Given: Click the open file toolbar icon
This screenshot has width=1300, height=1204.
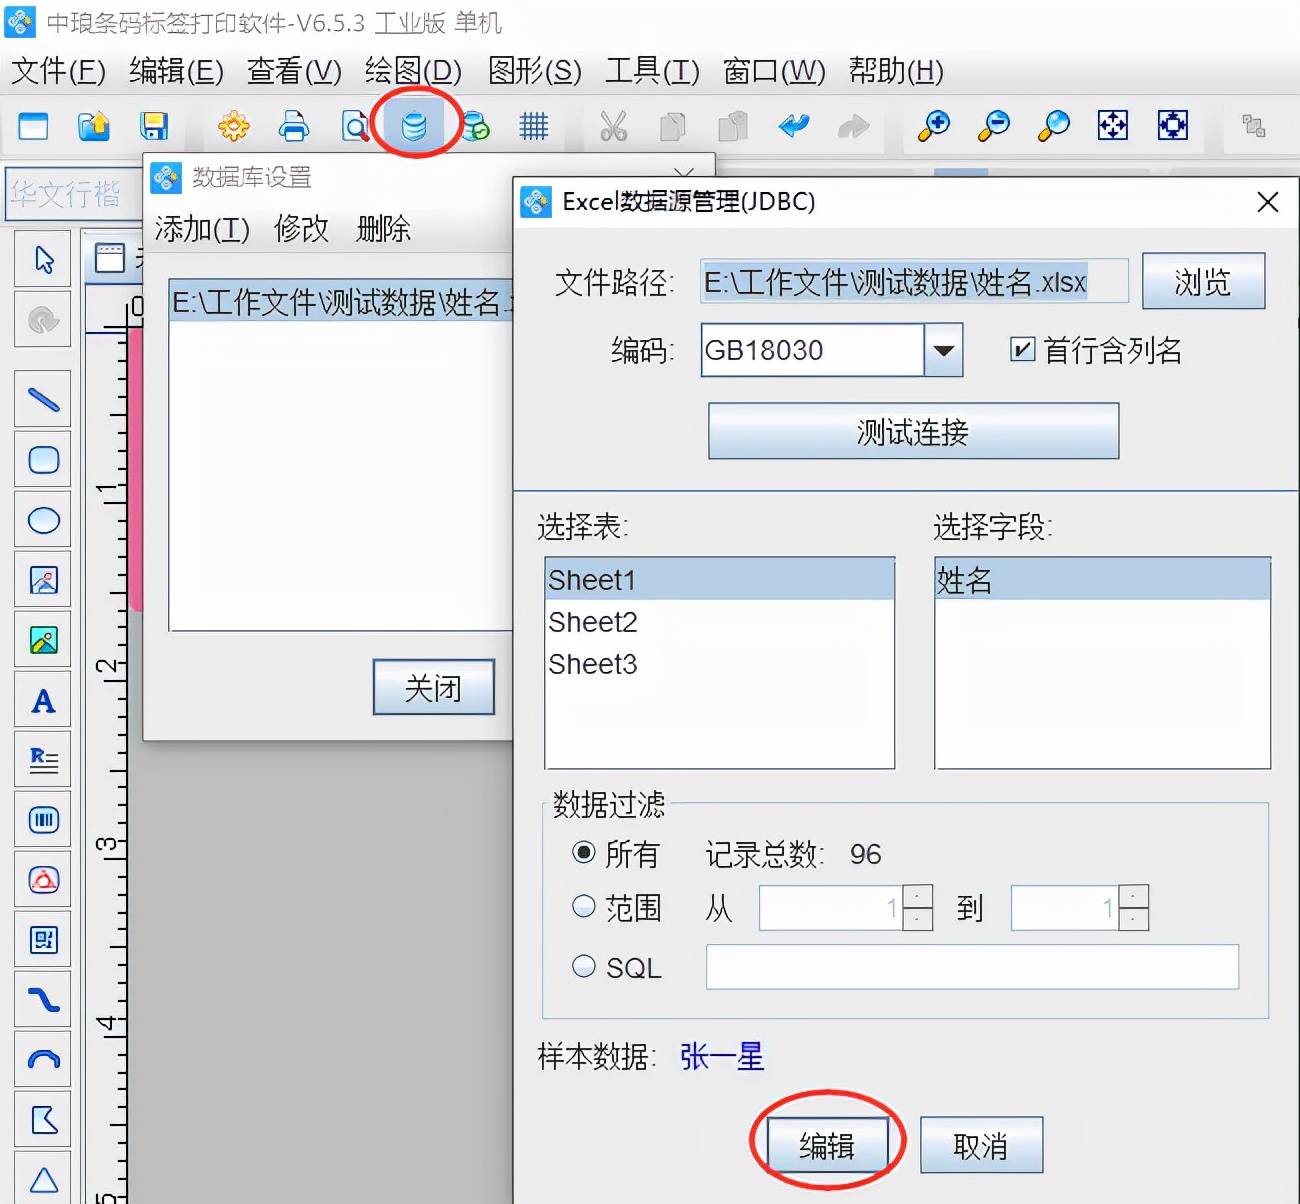Looking at the screenshot, I should [94, 126].
